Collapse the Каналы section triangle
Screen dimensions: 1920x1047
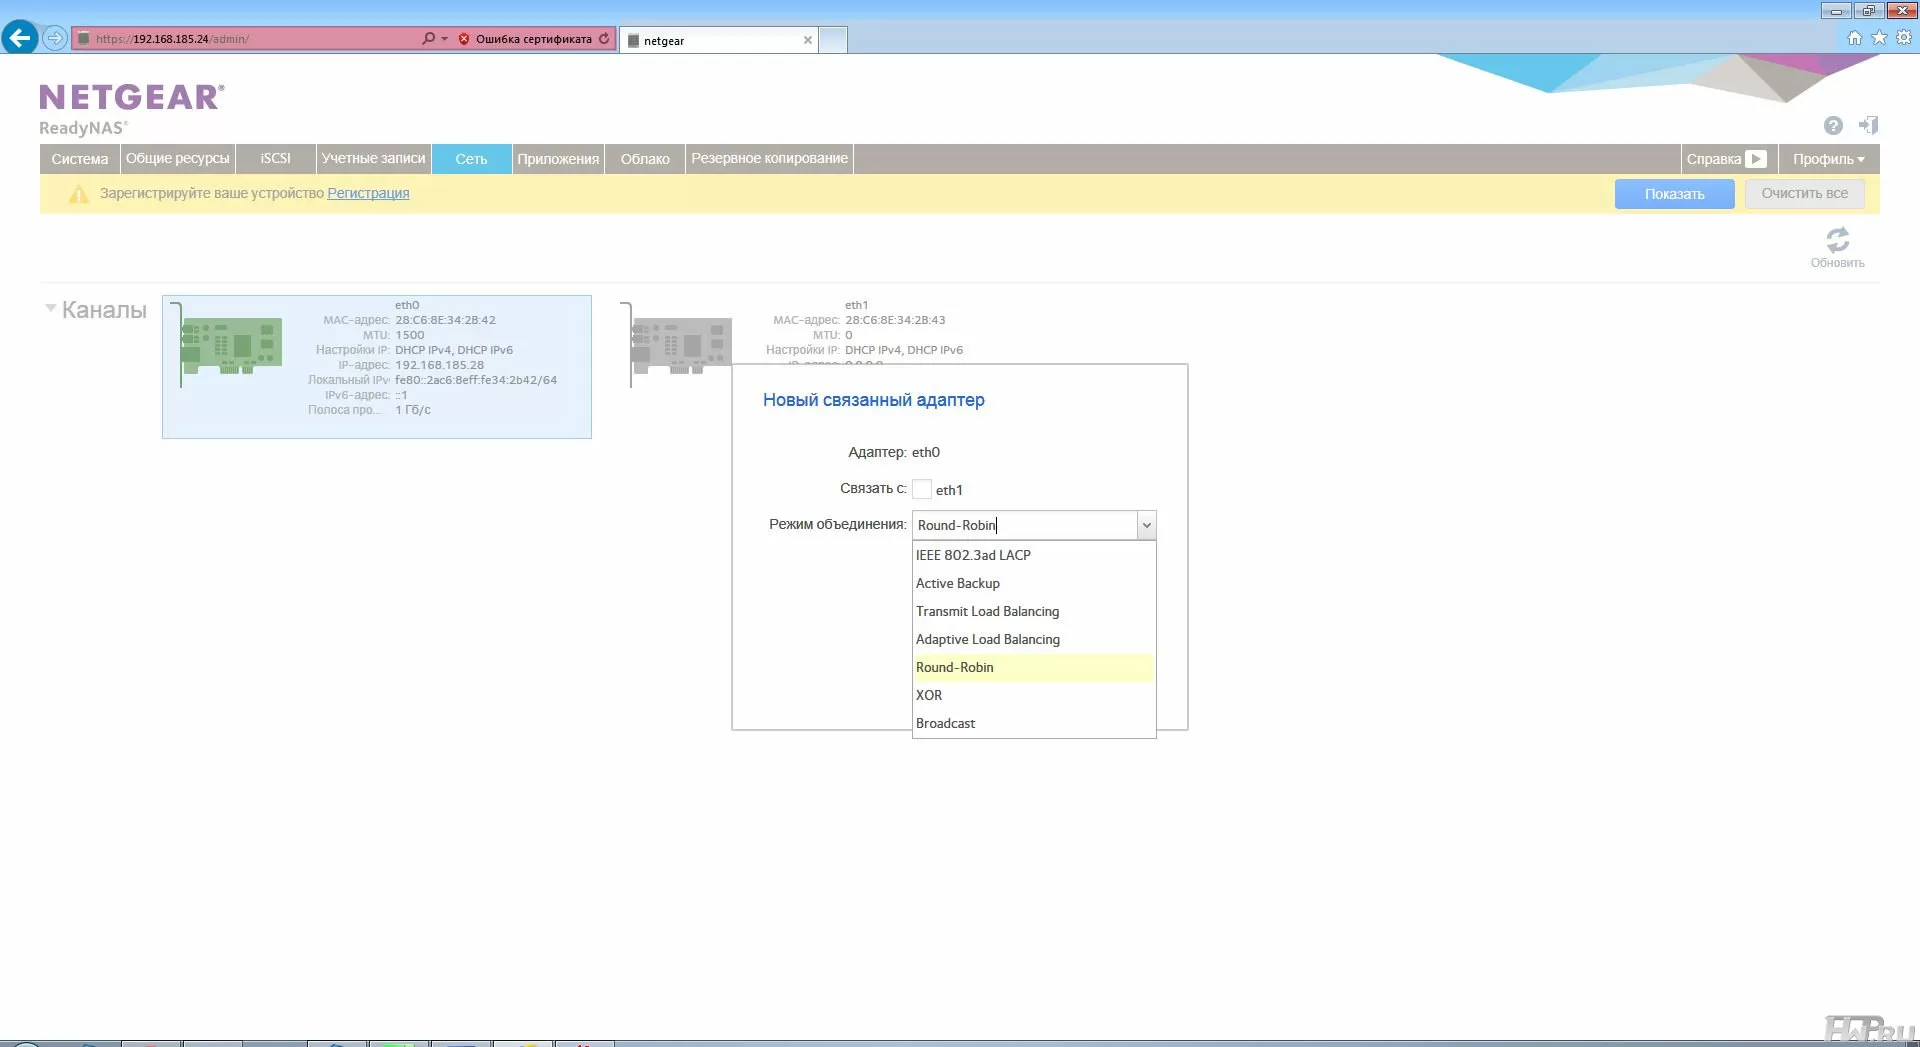click(x=50, y=309)
